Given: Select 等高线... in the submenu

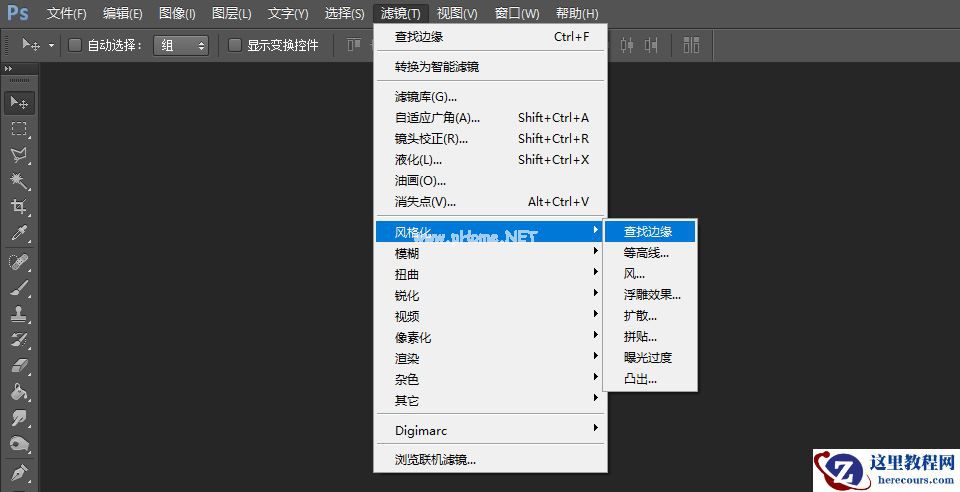Looking at the screenshot, I should coord(650,253).
